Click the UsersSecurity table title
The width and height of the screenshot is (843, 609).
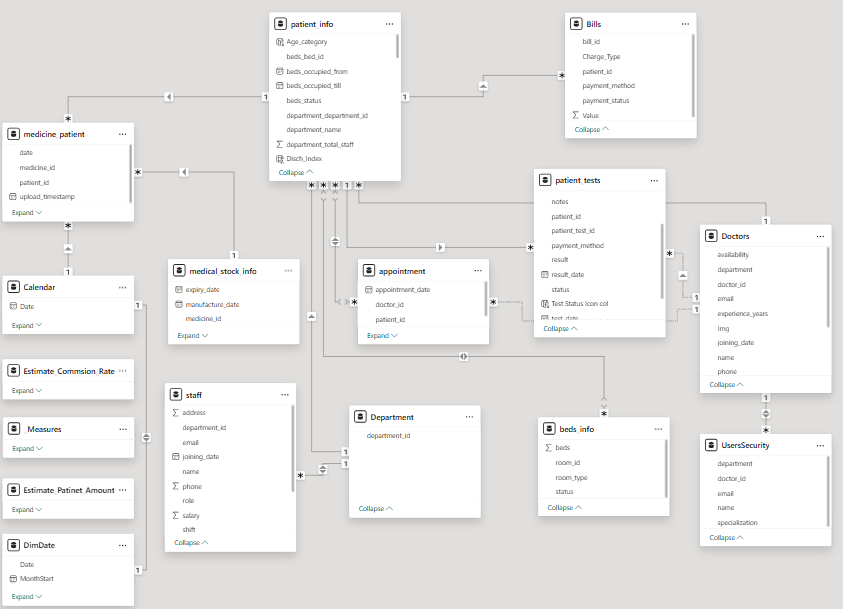coord(745,445)
